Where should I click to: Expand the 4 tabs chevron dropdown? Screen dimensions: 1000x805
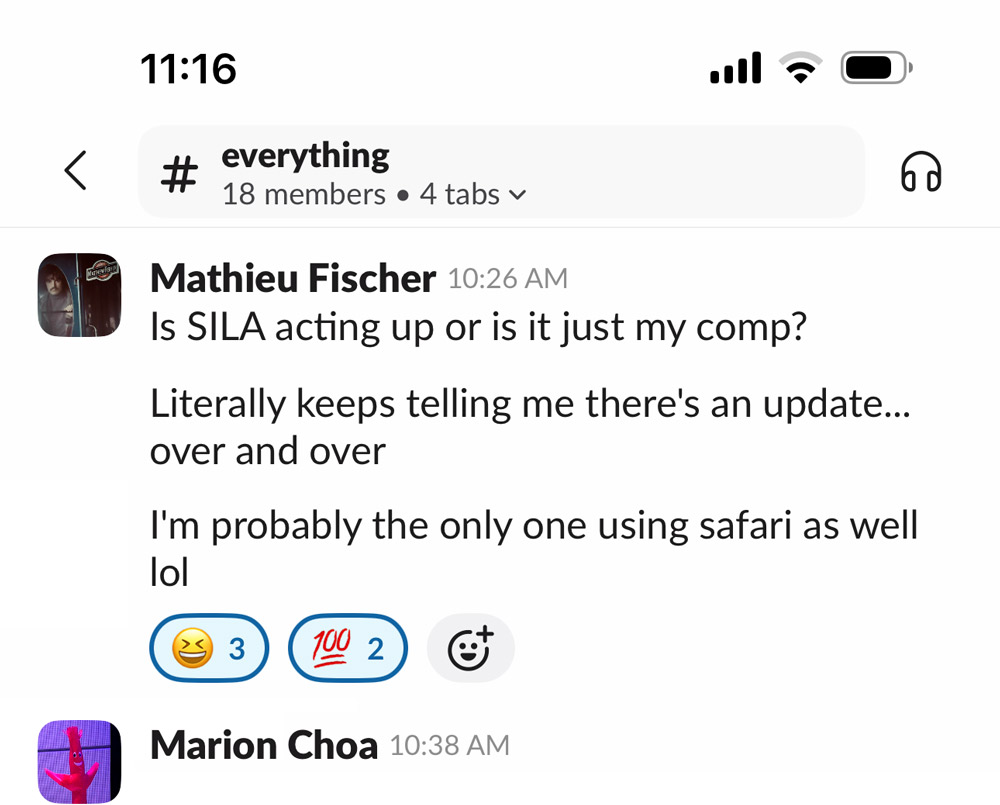click(x=517, y=195)
